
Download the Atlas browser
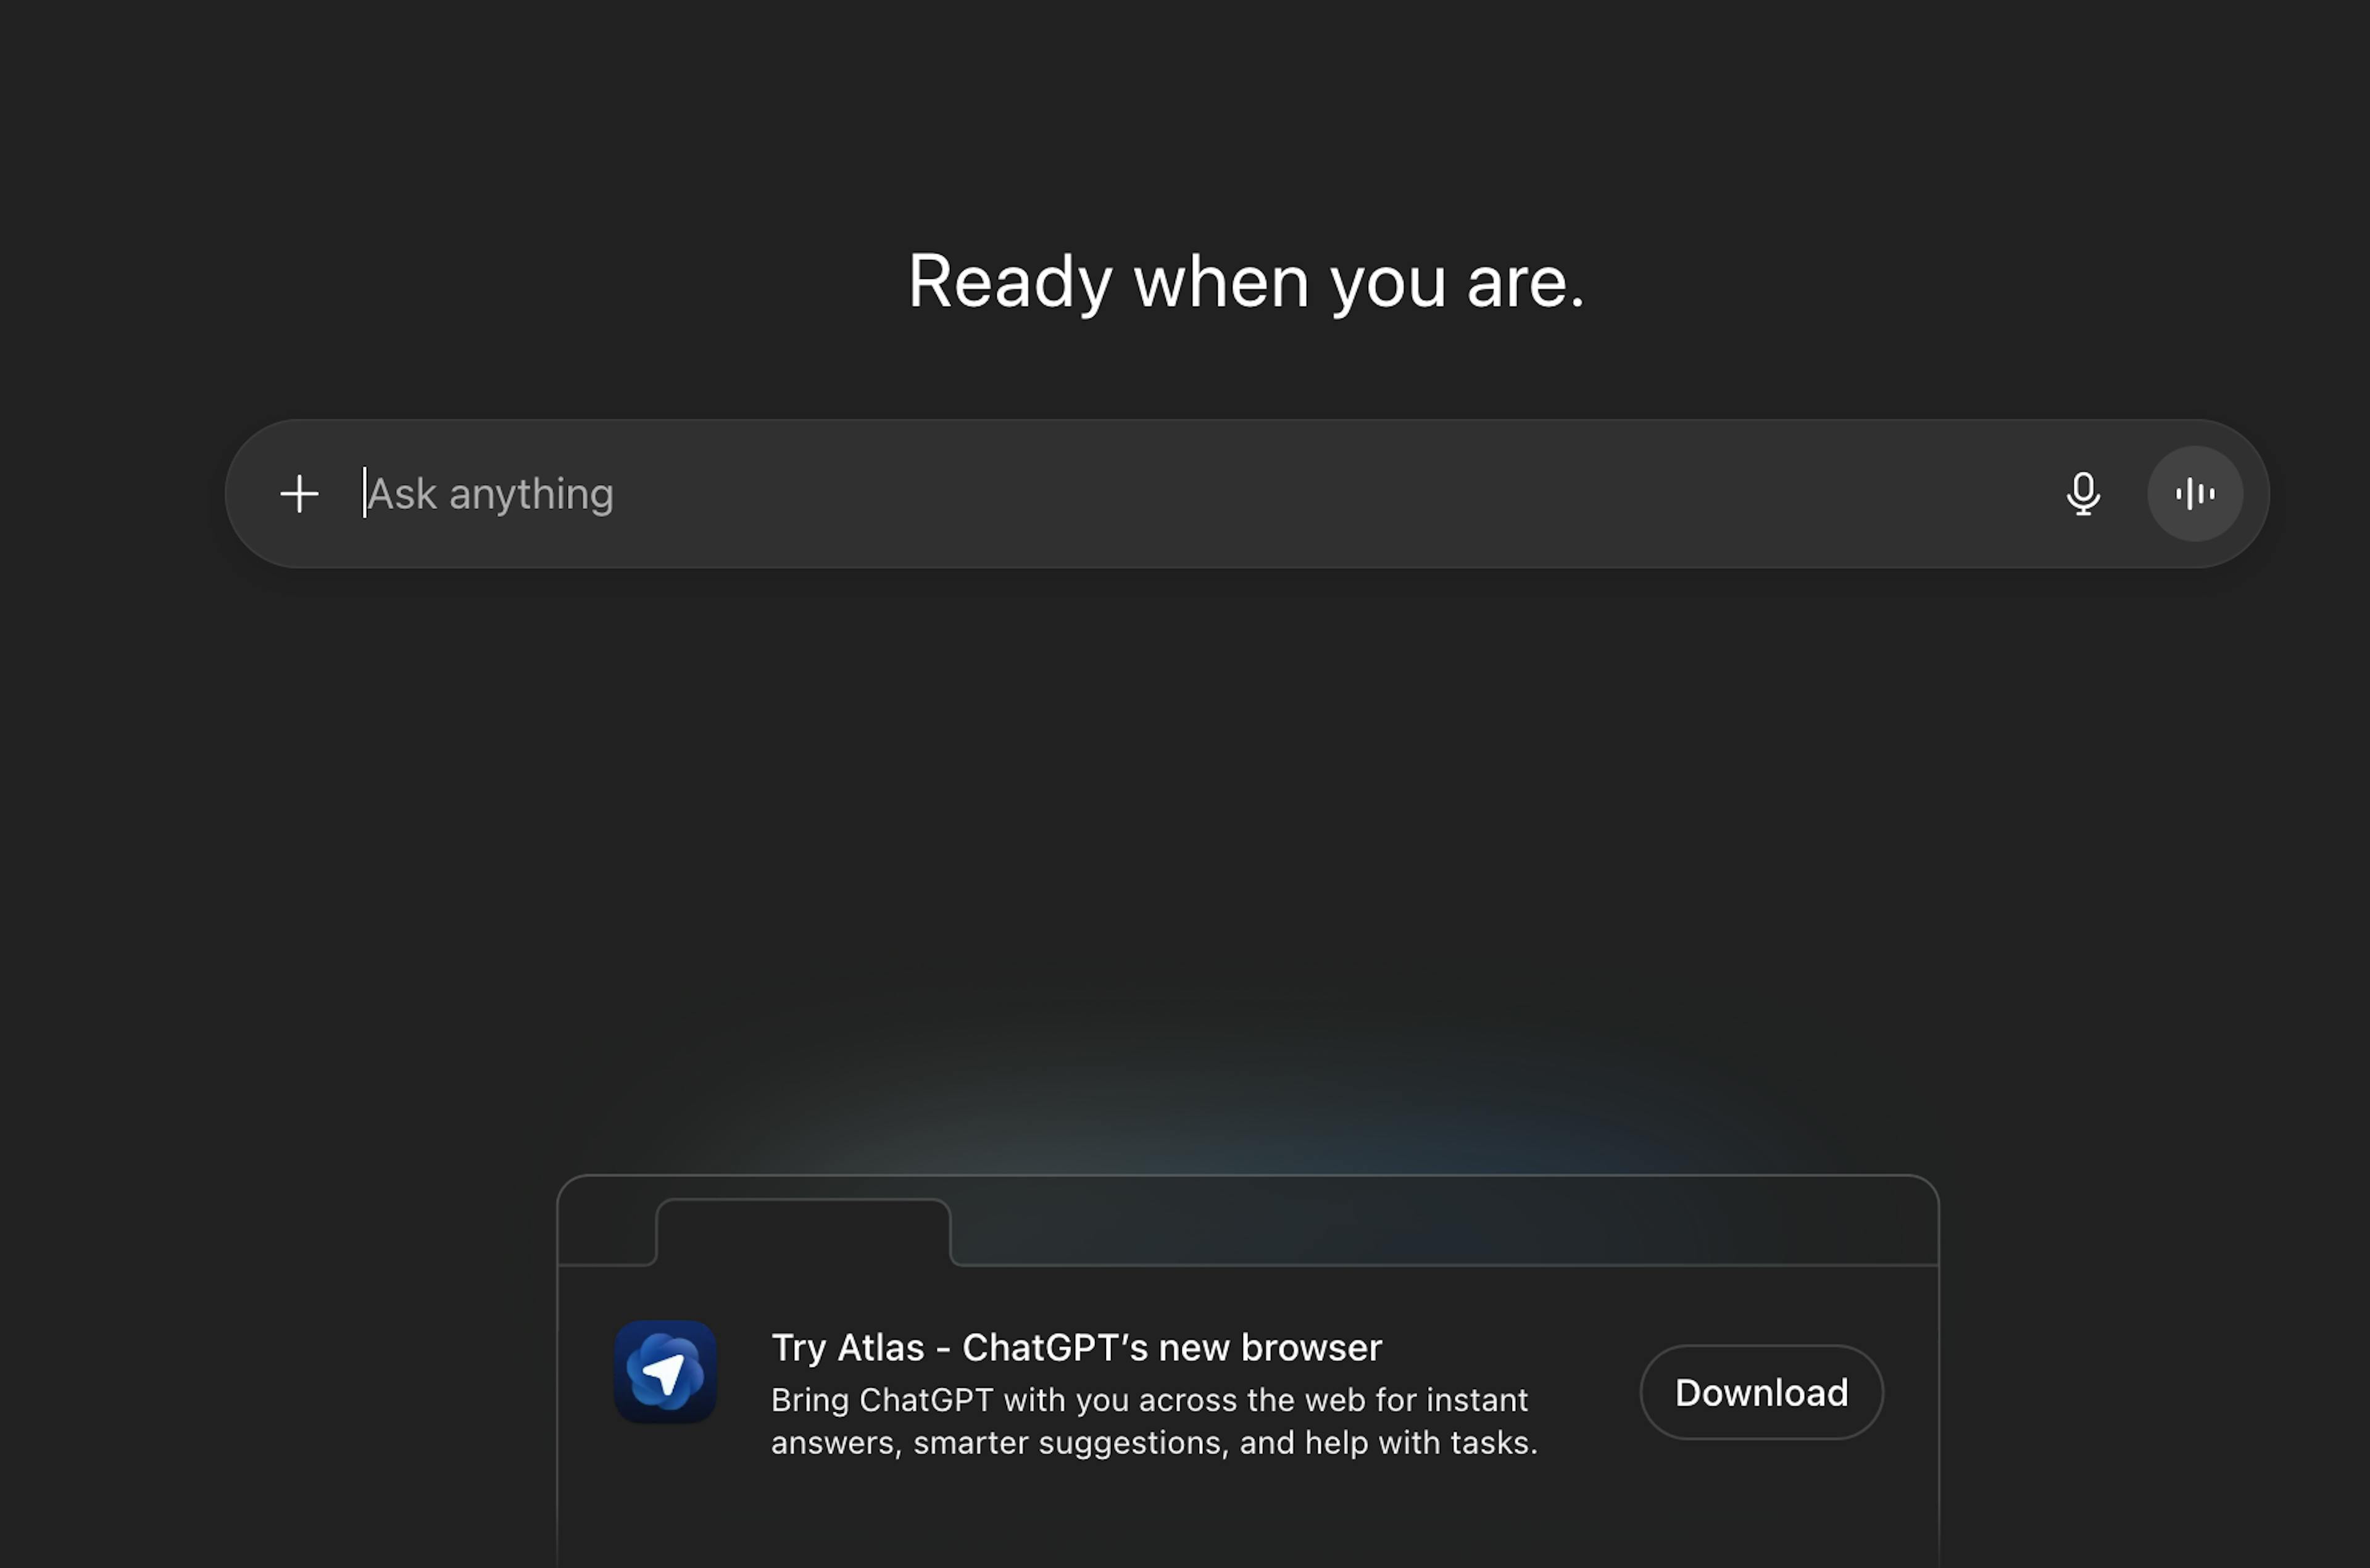pos(1761,1392)
